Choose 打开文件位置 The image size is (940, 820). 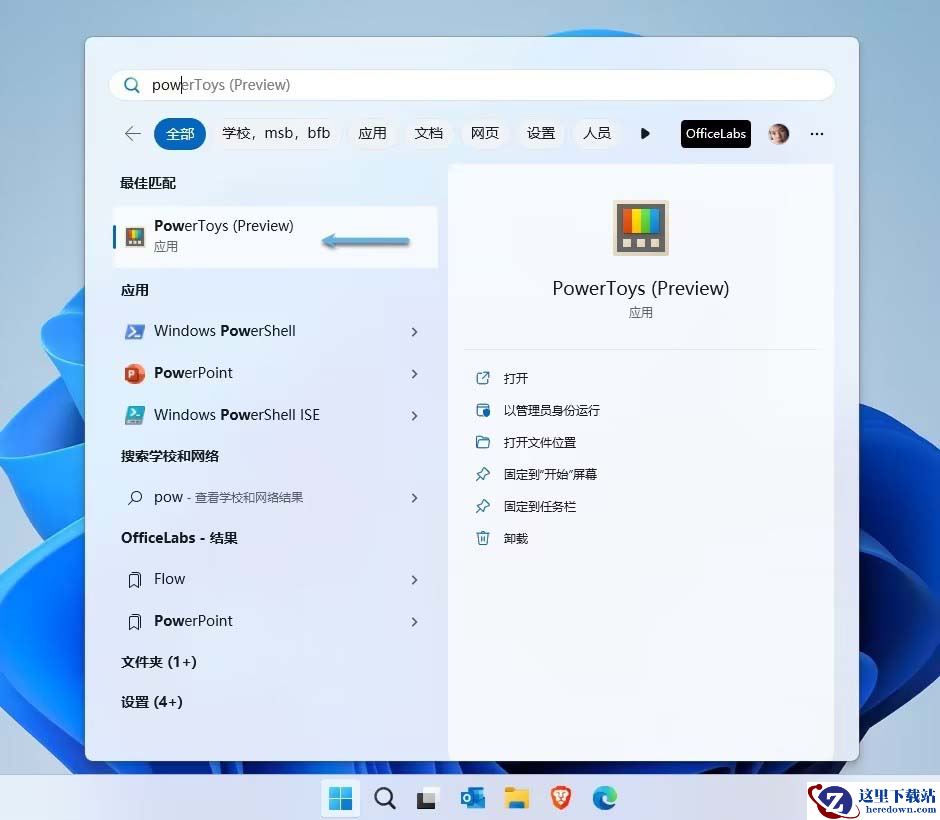coord(540,443)
